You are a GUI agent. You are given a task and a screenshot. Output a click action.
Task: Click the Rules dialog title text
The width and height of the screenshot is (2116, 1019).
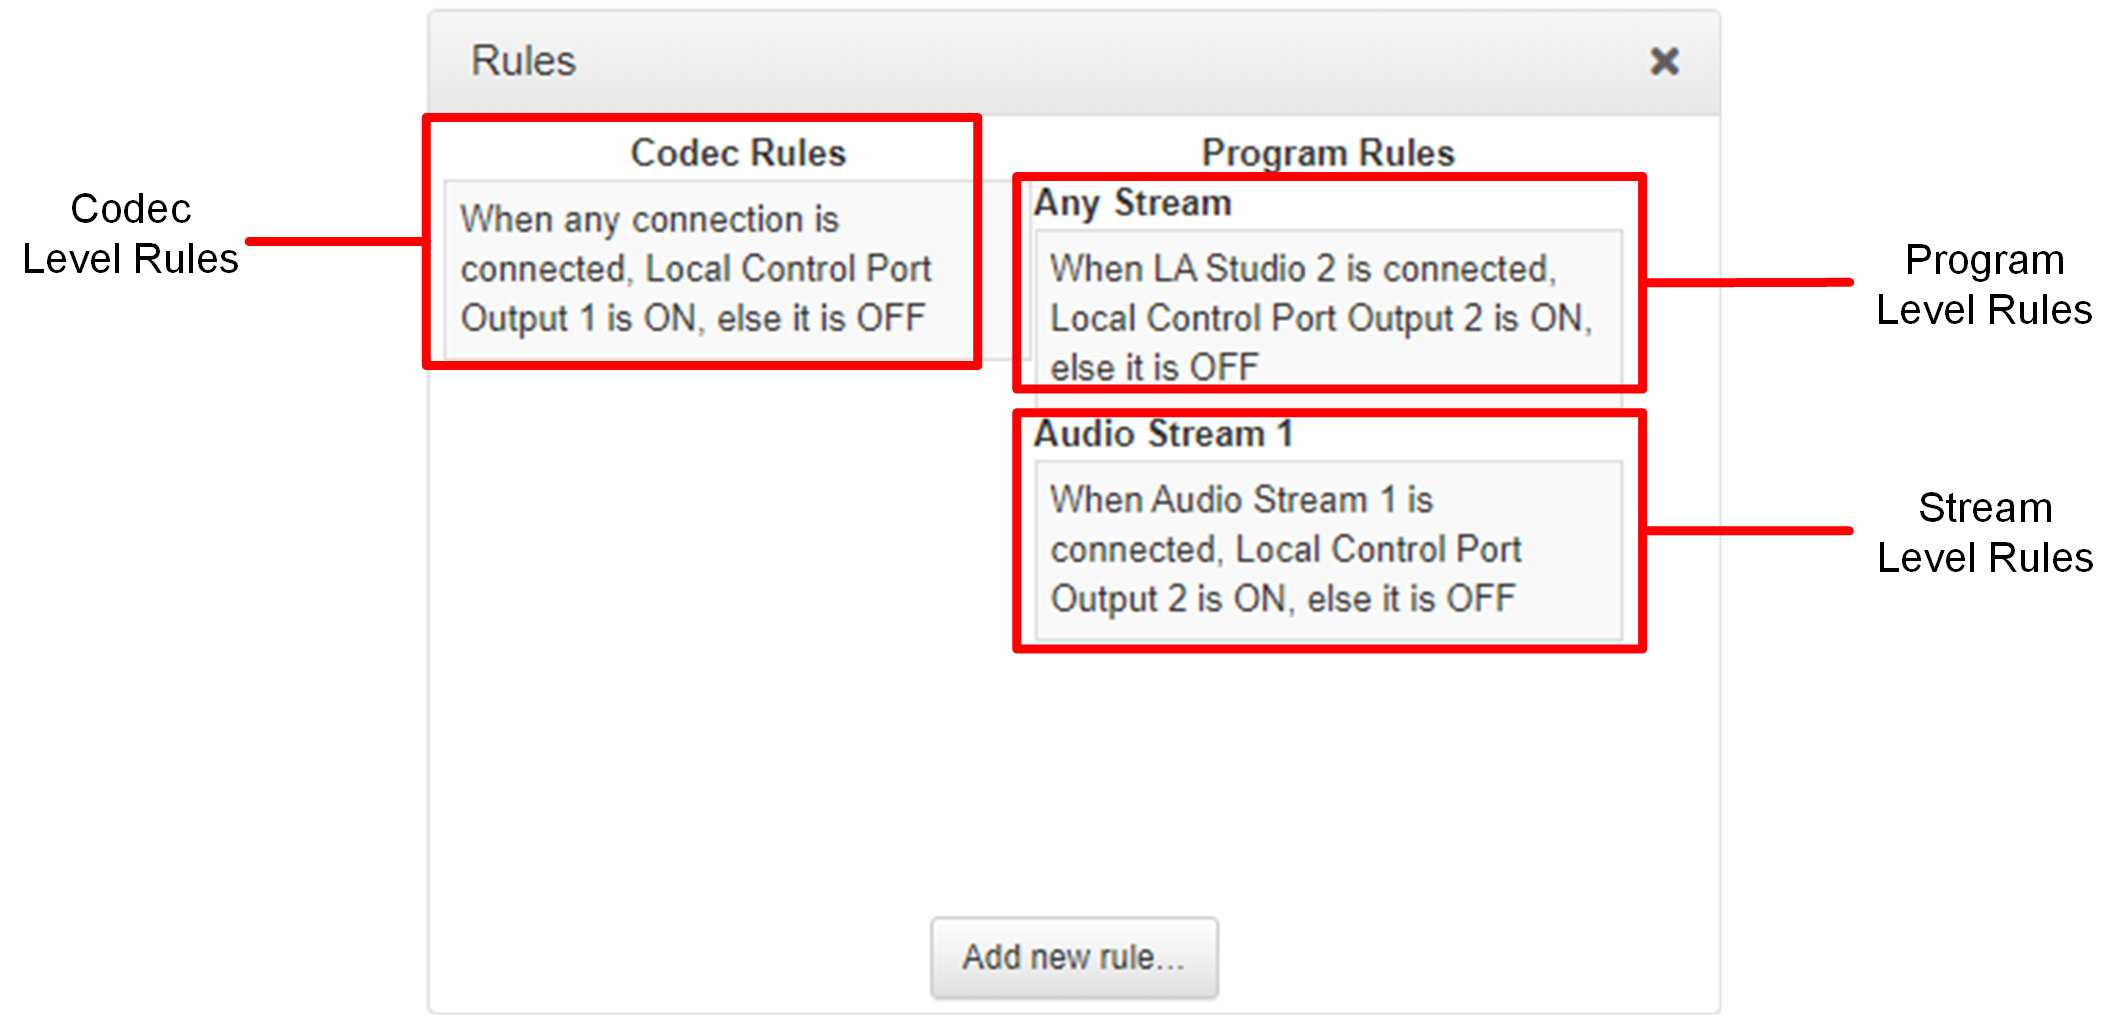(523, 61)
